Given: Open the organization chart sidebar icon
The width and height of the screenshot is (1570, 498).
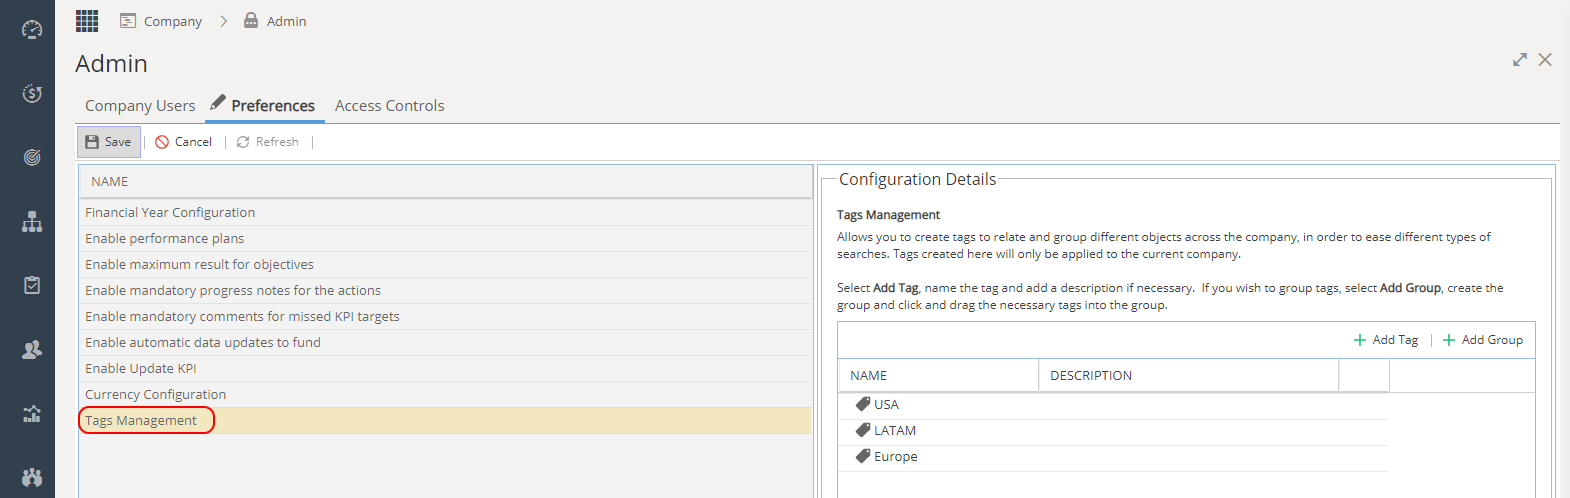Looking at the screenshot, I should pyautogui.click(x=32, y=222).
